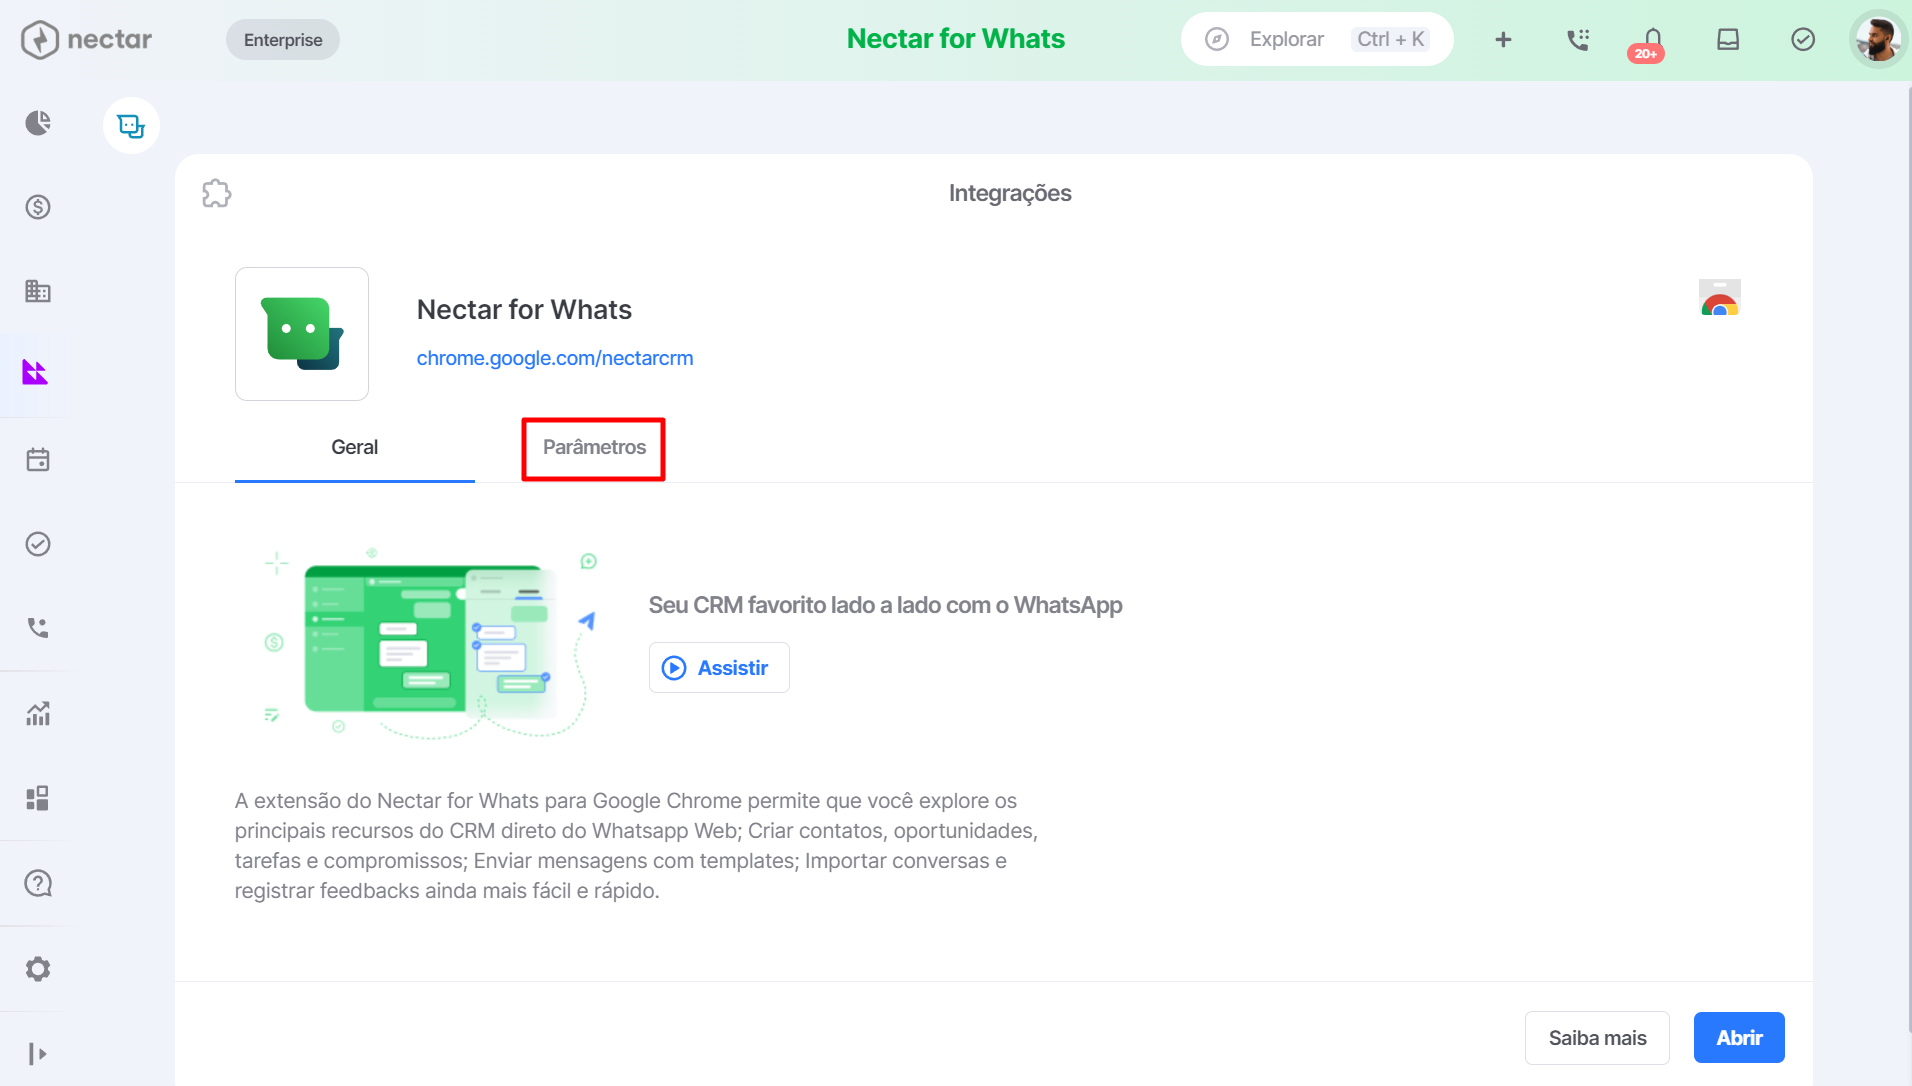This screenshot has height=1086, width=1912.
Task: Open the phone calls icon in sidebar
Action: tap(38, 628)
